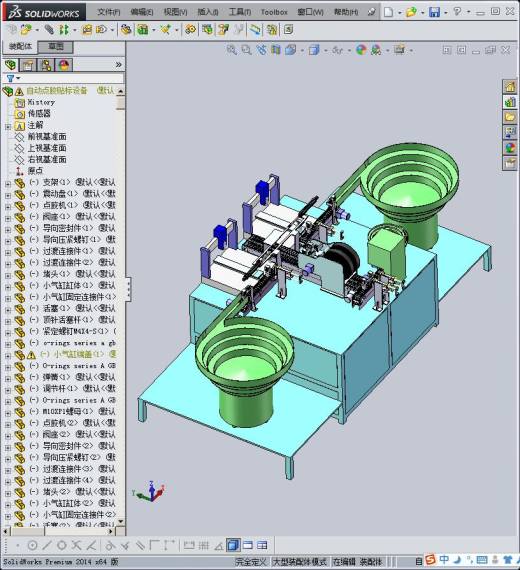Click the Open file folder icon
Screen dimensions: 520x570
[x=411, y=12]
